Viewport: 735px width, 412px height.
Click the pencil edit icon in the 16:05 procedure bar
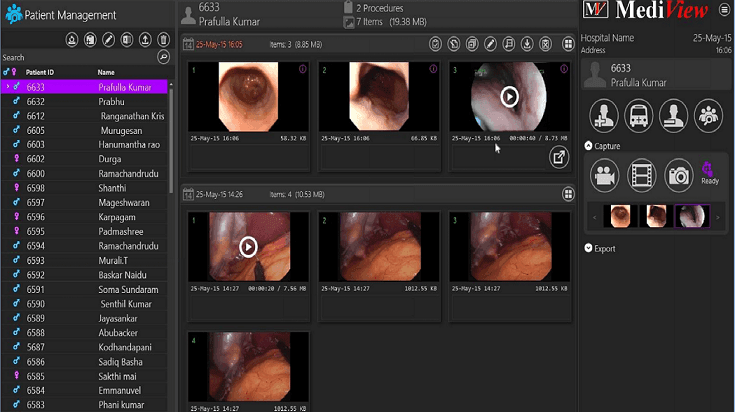[490, 44]
